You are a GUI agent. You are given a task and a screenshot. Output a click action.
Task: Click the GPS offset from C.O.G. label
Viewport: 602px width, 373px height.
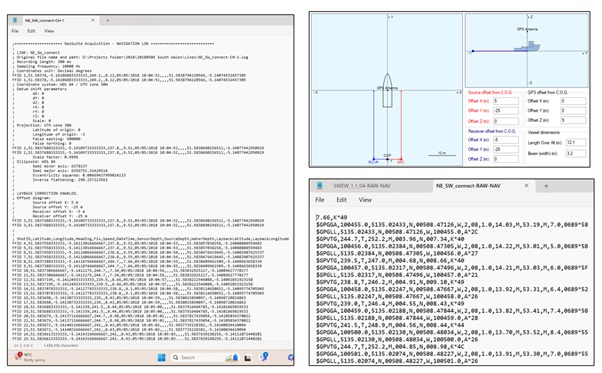[x=547, y=92]
